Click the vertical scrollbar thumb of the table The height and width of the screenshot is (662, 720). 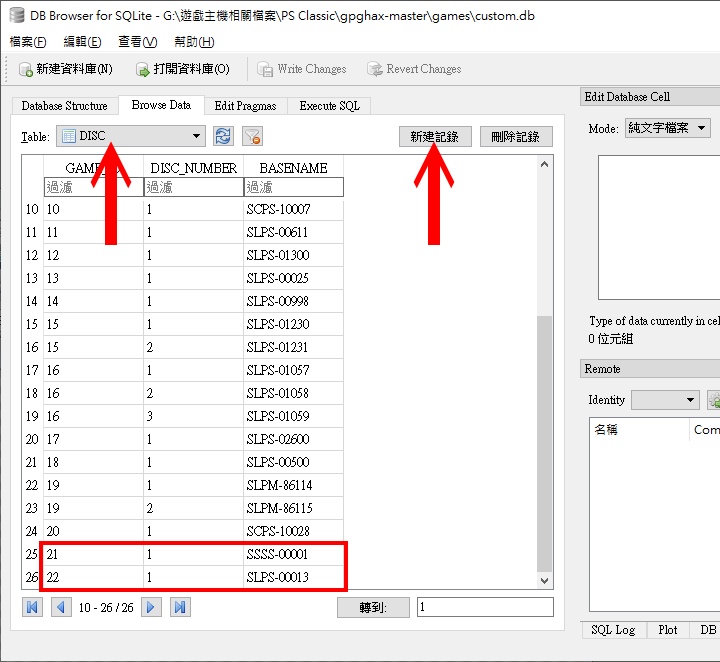pyautogui.click(x=545, y=444)
